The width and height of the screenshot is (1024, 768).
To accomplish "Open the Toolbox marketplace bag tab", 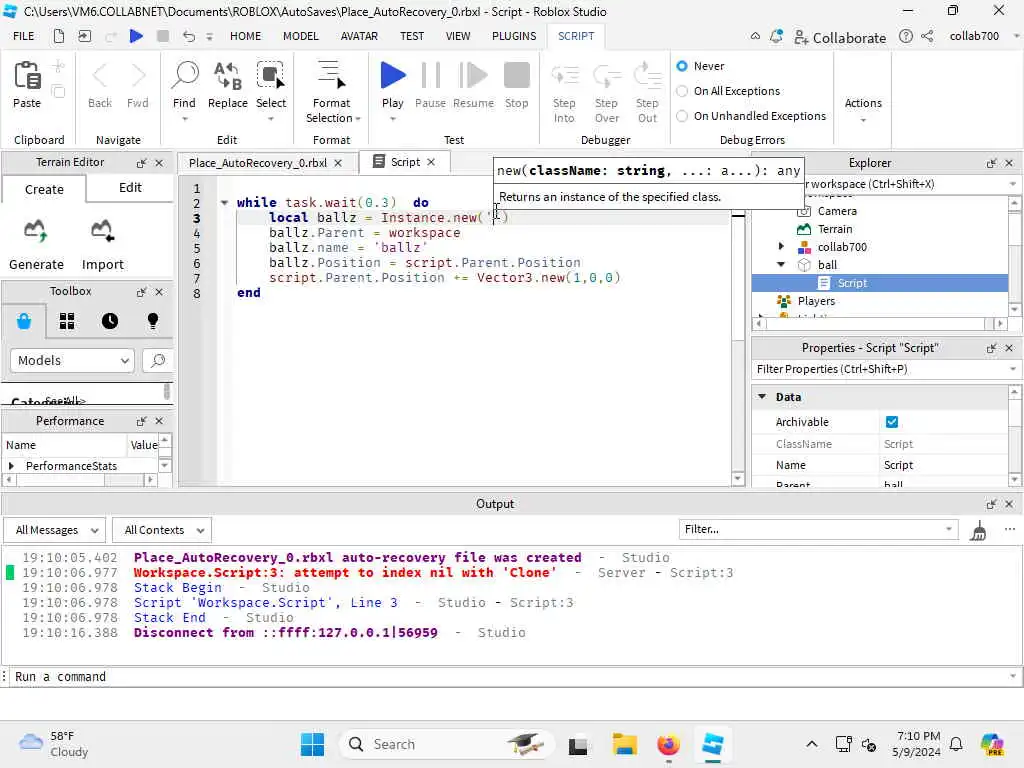I will 24,321.
